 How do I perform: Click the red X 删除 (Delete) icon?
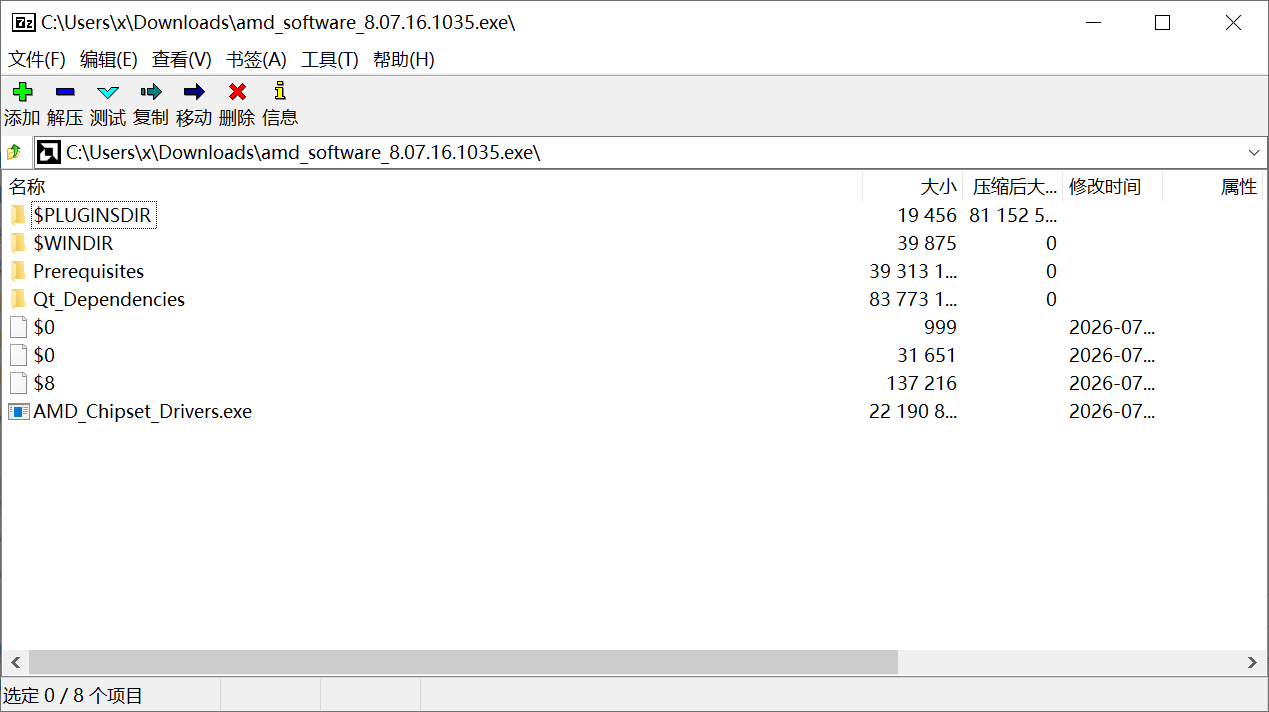[x=237, y=92]
